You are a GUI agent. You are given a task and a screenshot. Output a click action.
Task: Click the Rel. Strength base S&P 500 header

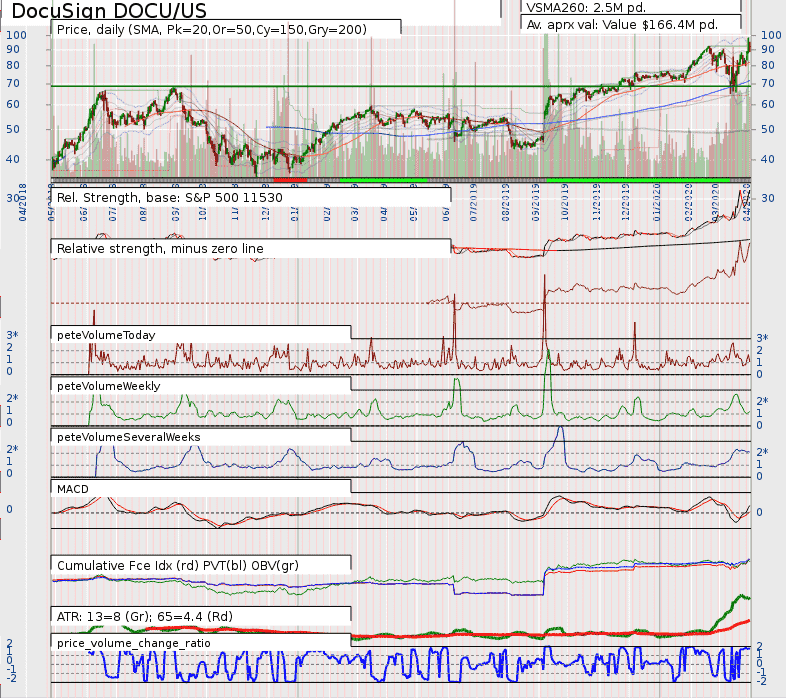[169, 198]
